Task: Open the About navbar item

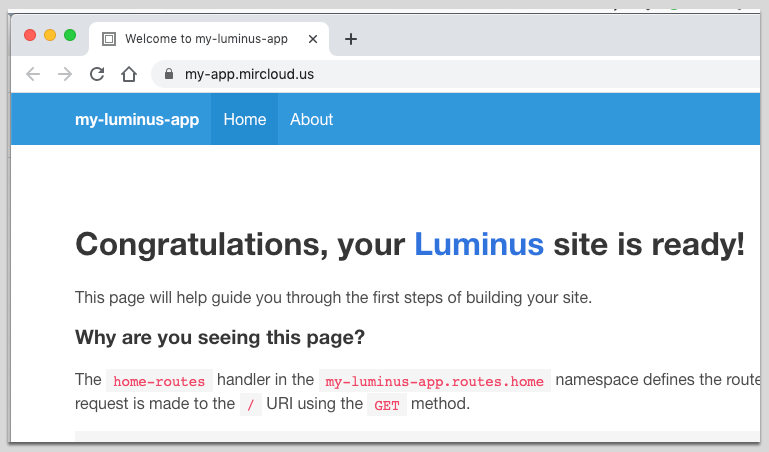Action: pos(311,119)
